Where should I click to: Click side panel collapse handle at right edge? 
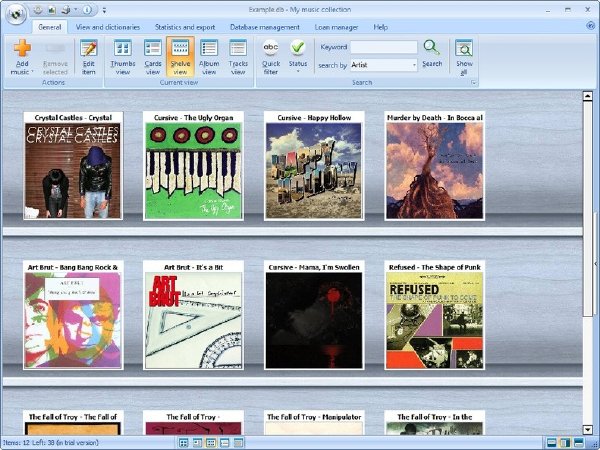pos(596,263)
